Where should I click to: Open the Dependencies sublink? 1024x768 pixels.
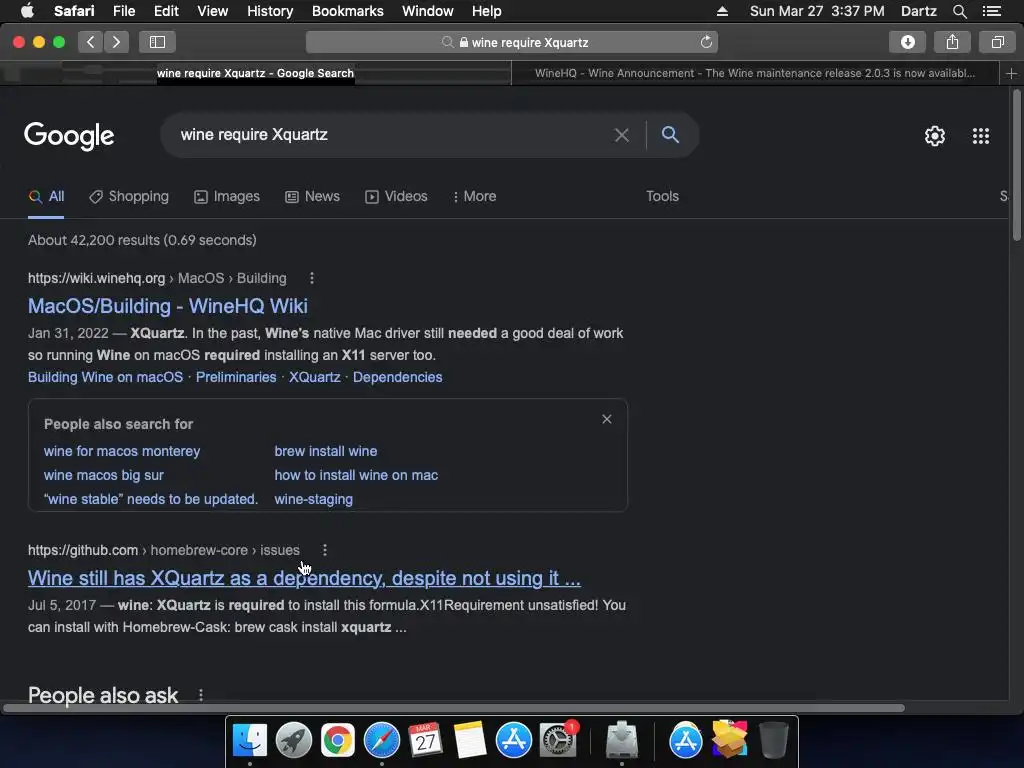click(x=397, y=377)
